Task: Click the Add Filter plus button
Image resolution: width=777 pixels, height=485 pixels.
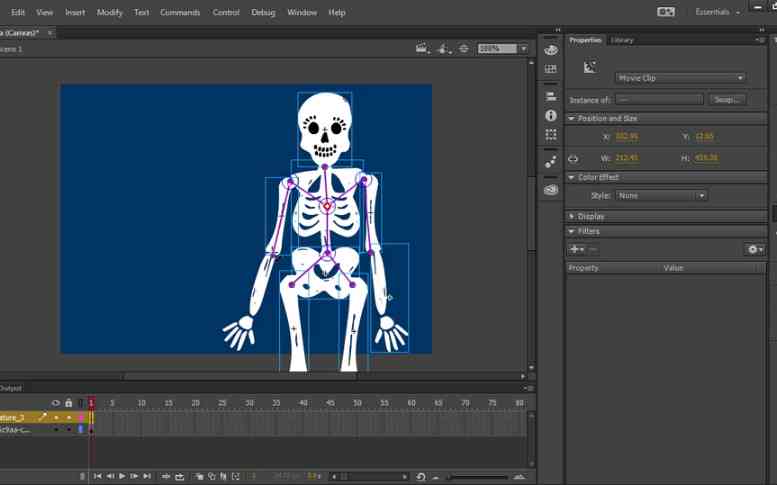Action: (x=577, y=249)
